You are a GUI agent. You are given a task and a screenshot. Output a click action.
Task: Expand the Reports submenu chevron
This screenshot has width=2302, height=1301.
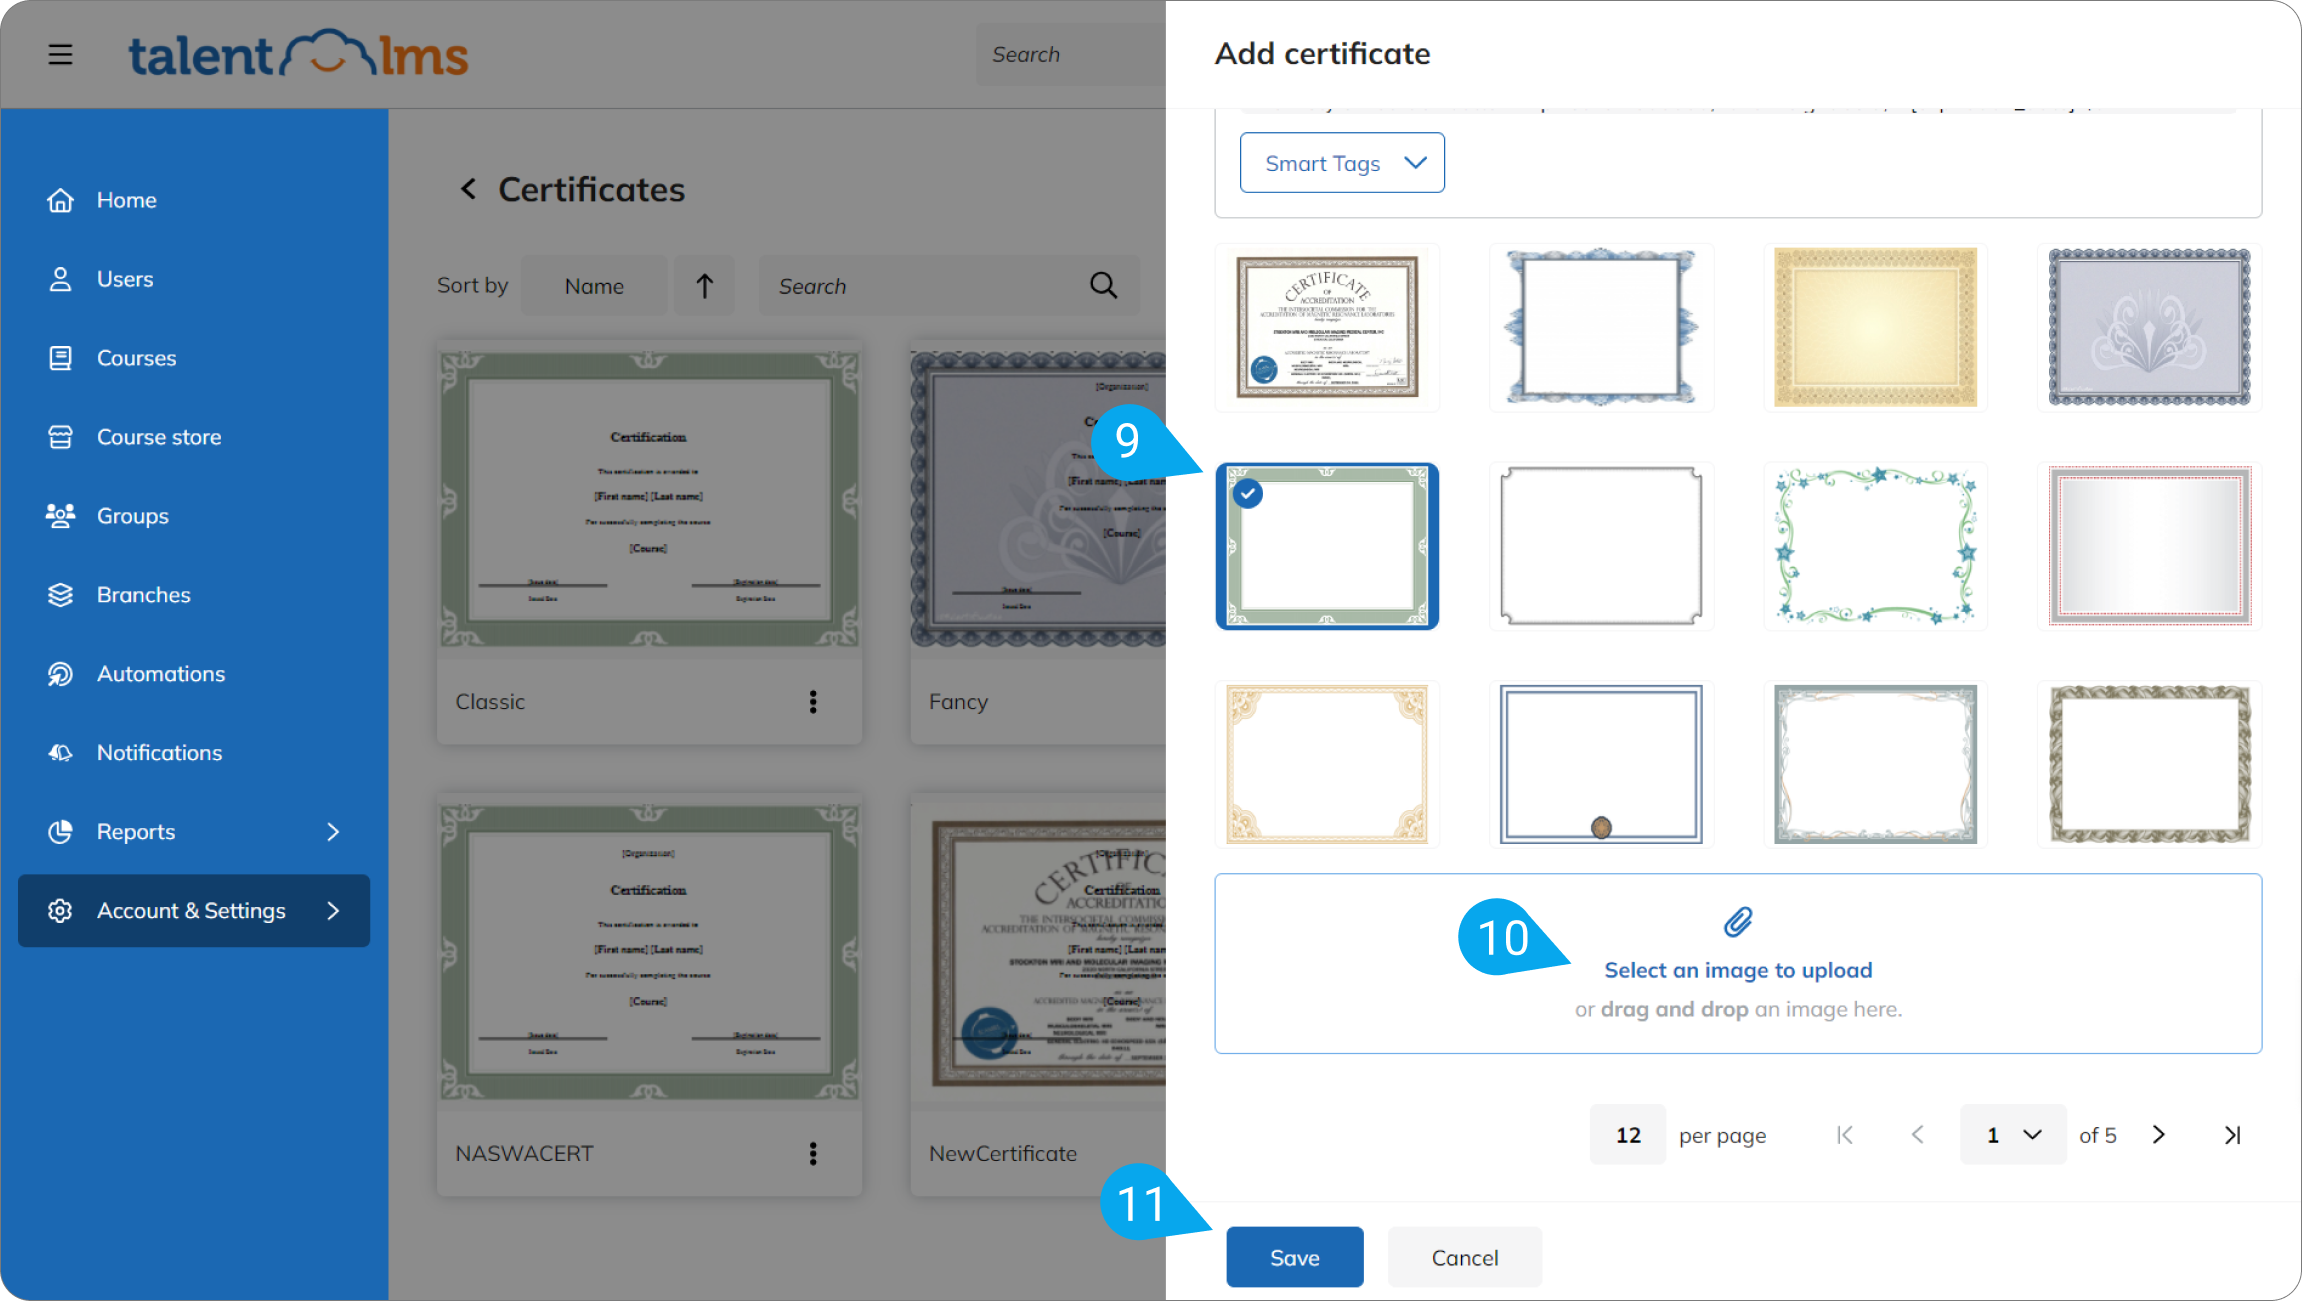coord(333,832)
